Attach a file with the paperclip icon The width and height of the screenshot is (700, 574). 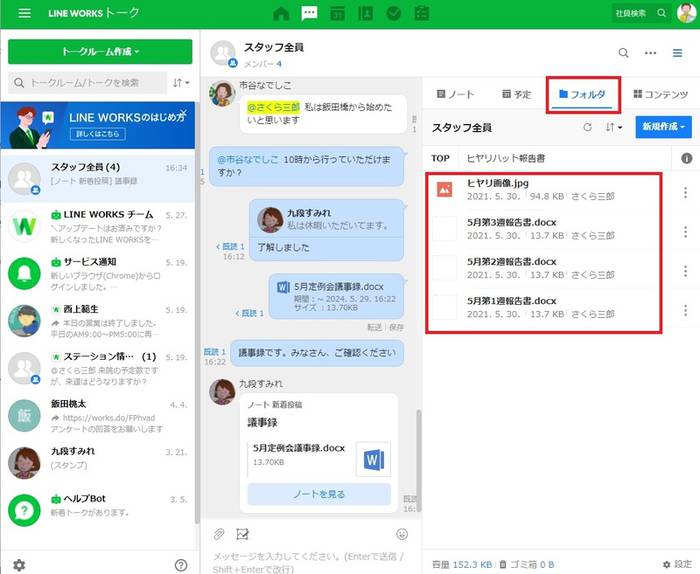tap(218, 534)
